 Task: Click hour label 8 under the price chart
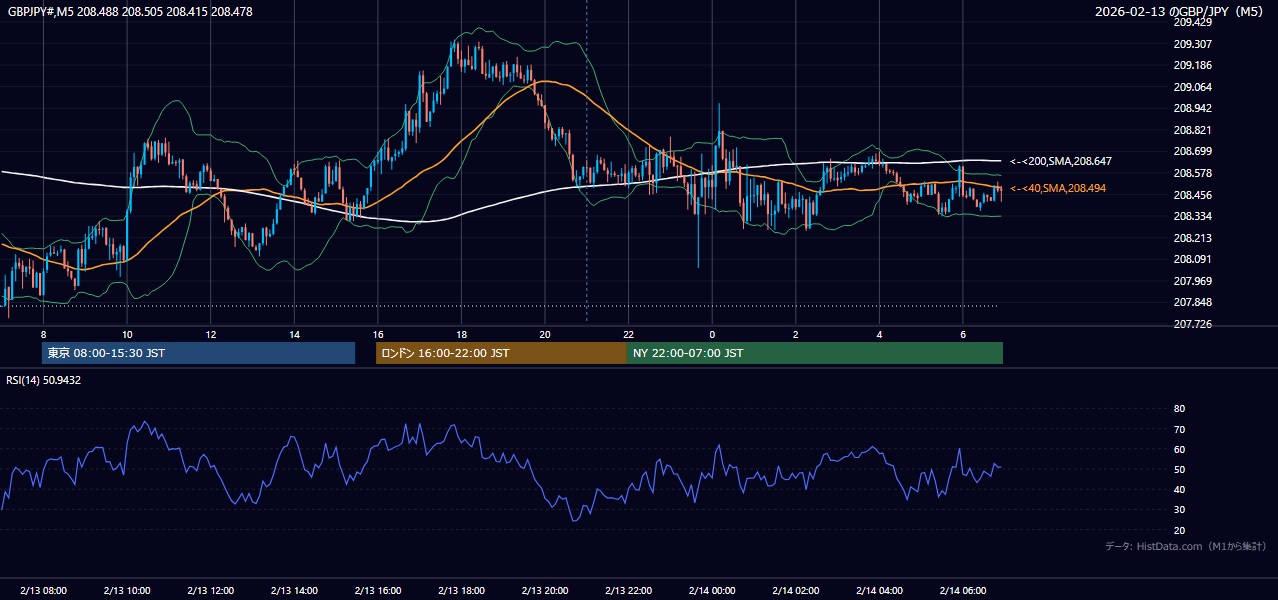coord(43,334)
